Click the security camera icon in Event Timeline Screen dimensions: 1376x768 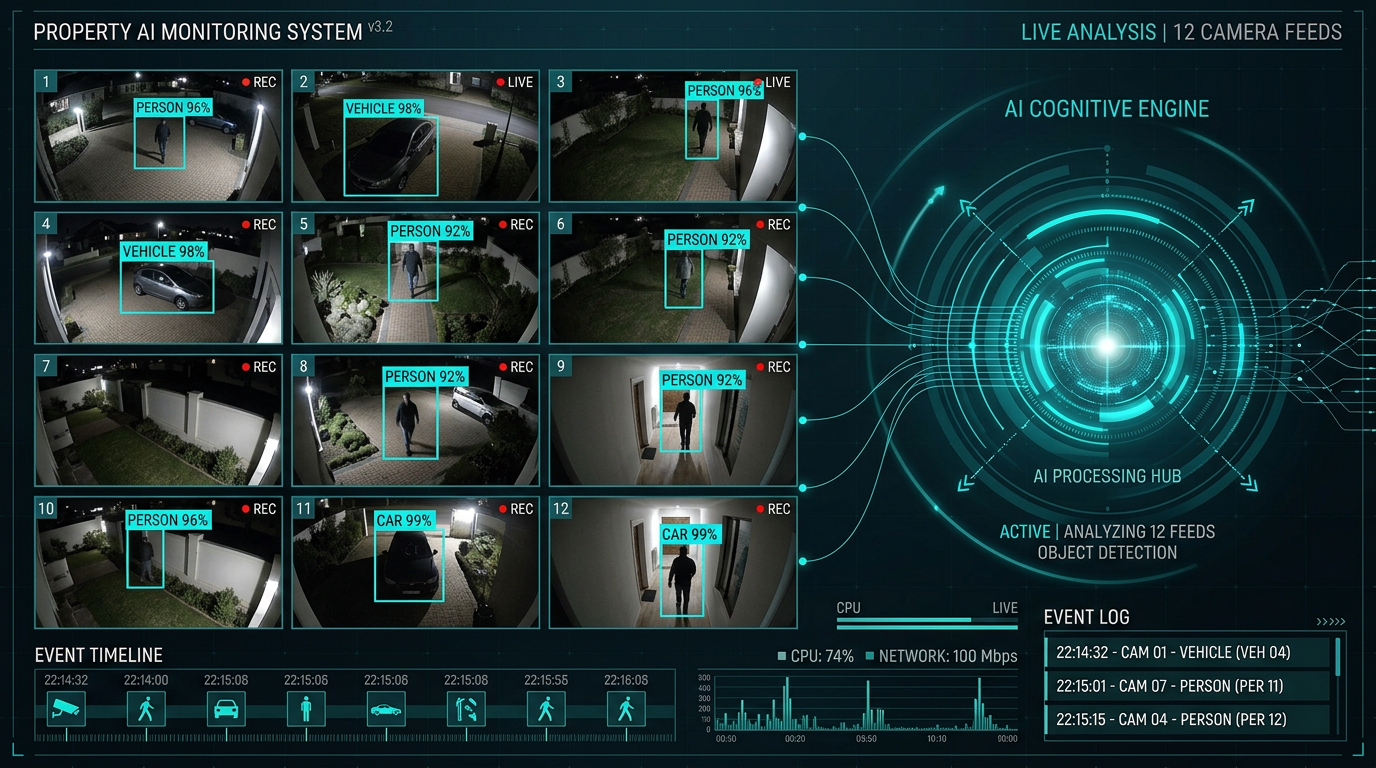66,709
